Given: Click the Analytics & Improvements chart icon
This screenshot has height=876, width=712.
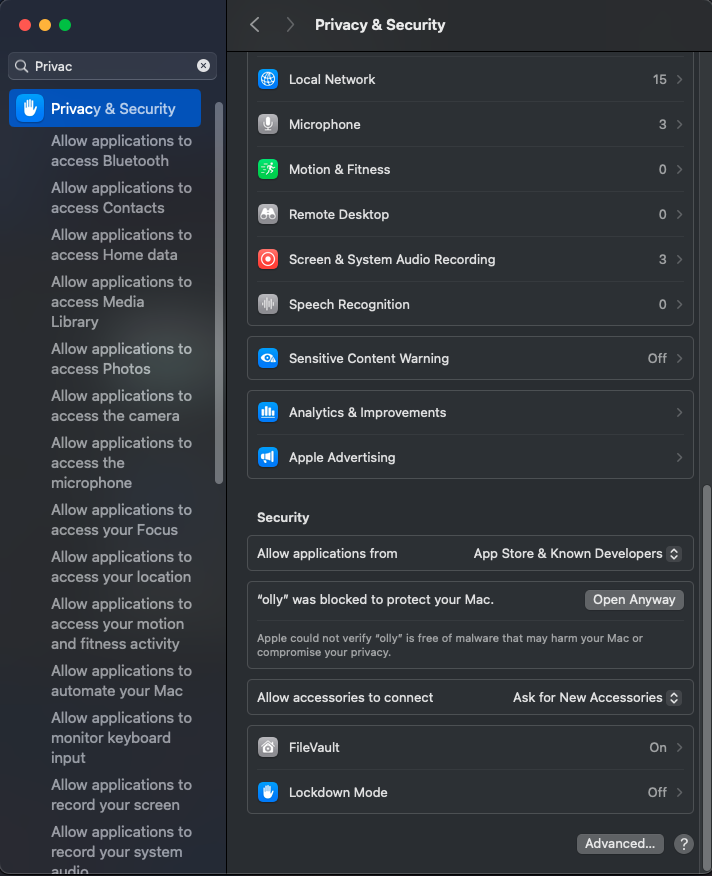Looking at the screenshot, I should 268,412.
